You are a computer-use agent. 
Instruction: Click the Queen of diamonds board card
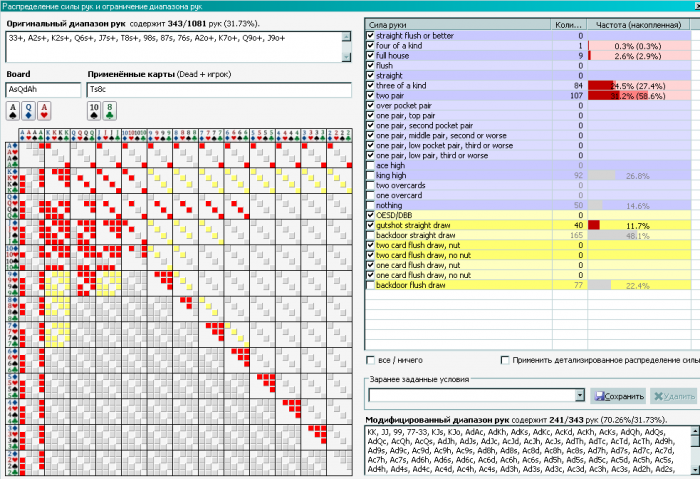[x=29, y=111]
